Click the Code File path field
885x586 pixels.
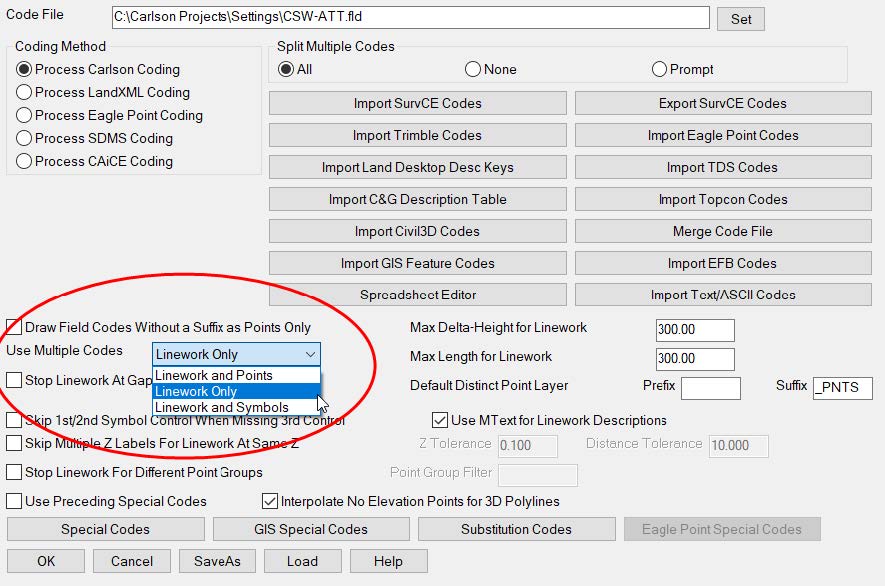click(410, 18)
